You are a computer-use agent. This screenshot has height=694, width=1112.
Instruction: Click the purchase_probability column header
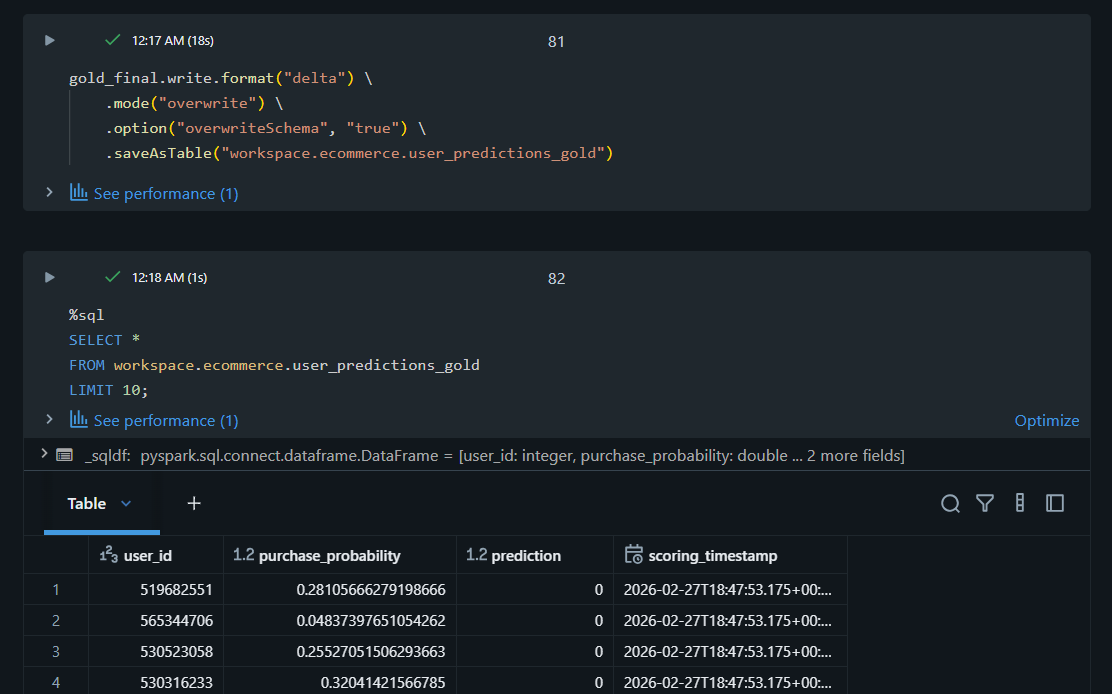tap(340, 555)
